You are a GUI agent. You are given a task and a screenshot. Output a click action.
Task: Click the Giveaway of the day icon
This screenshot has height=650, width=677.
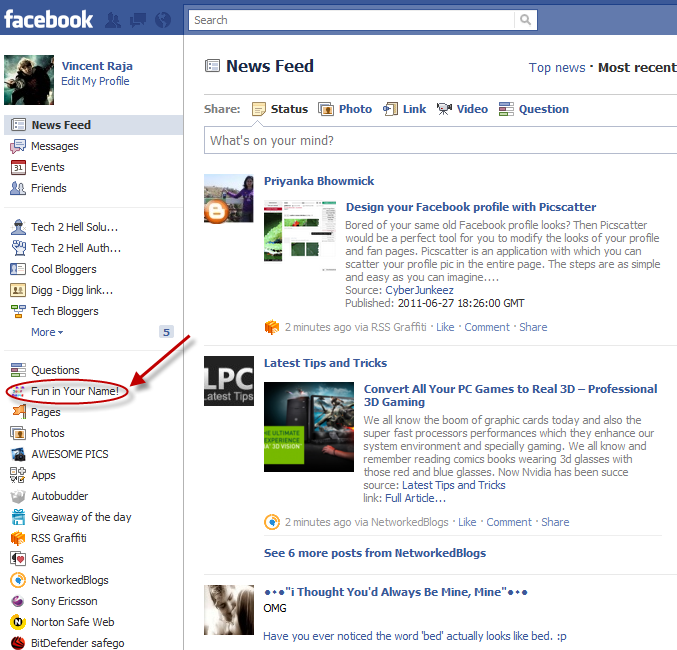pos(18,517)
